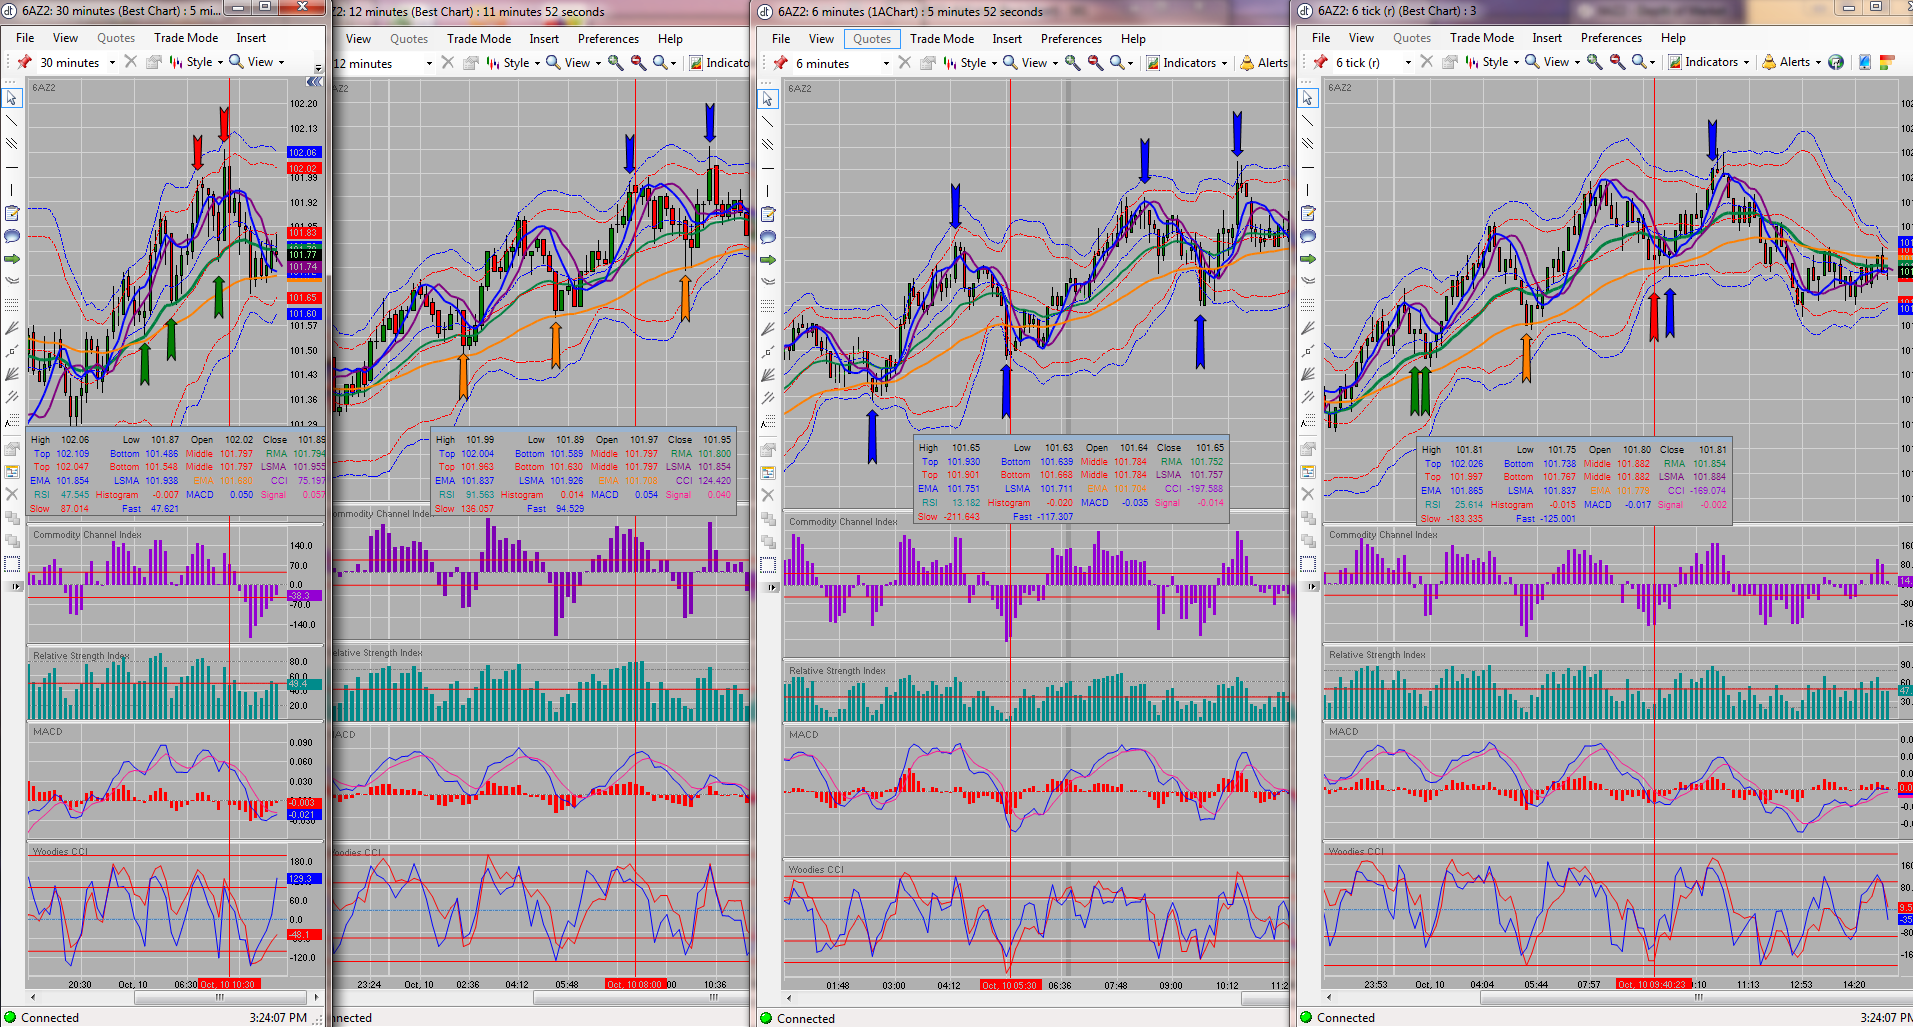The width and height of the screenshot is (1913, 1027).
Task: Click the selection rectangle tool in 30 minutes window
Action: [x=12, y=564]
